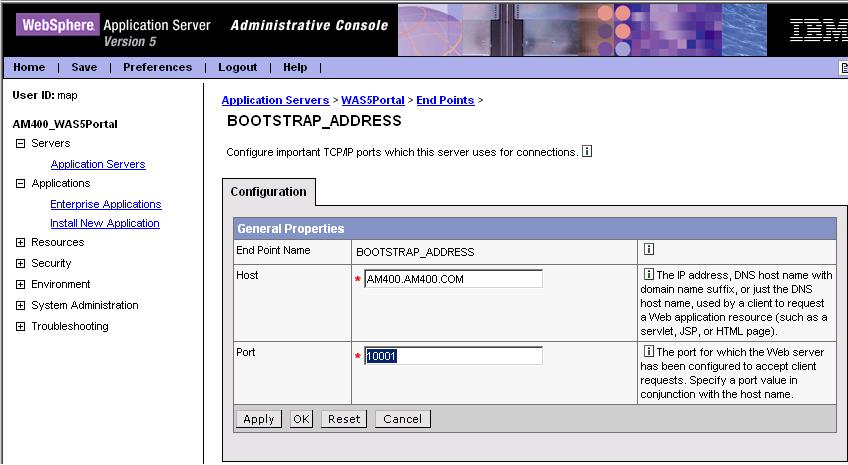Open Save in the menu bar
Image resolution: width=848 pixels, height=465 pixels.
click(x=84, y=67)
